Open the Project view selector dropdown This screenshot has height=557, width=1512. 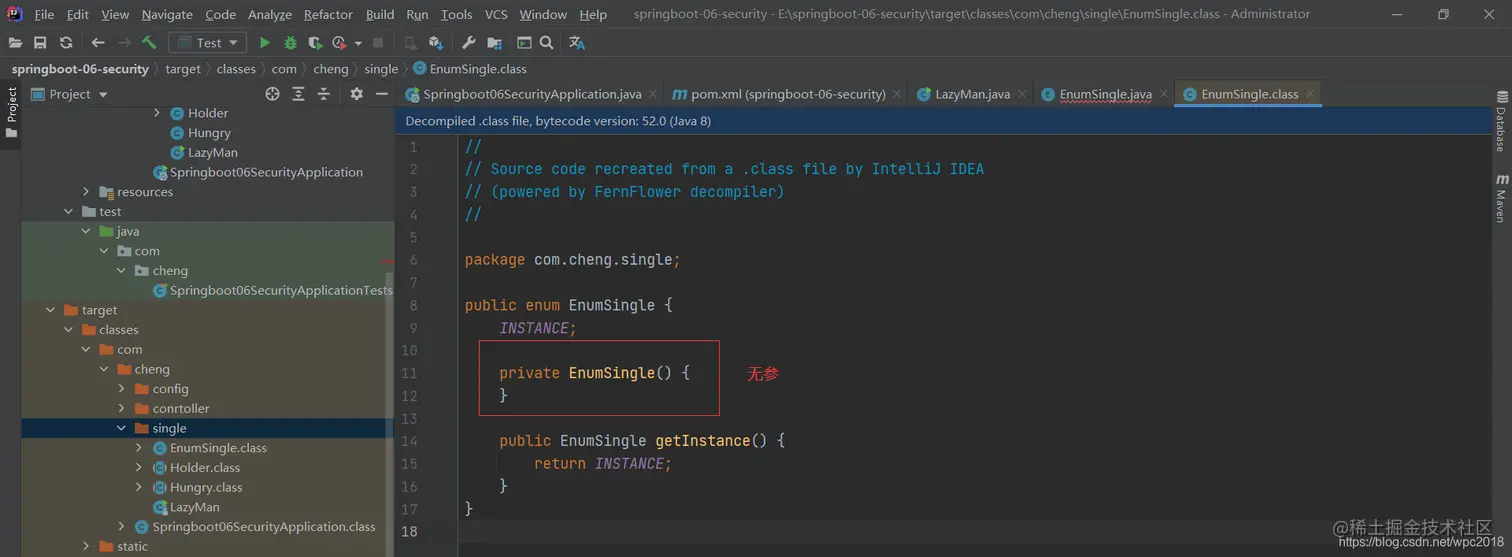click(70, 94)
